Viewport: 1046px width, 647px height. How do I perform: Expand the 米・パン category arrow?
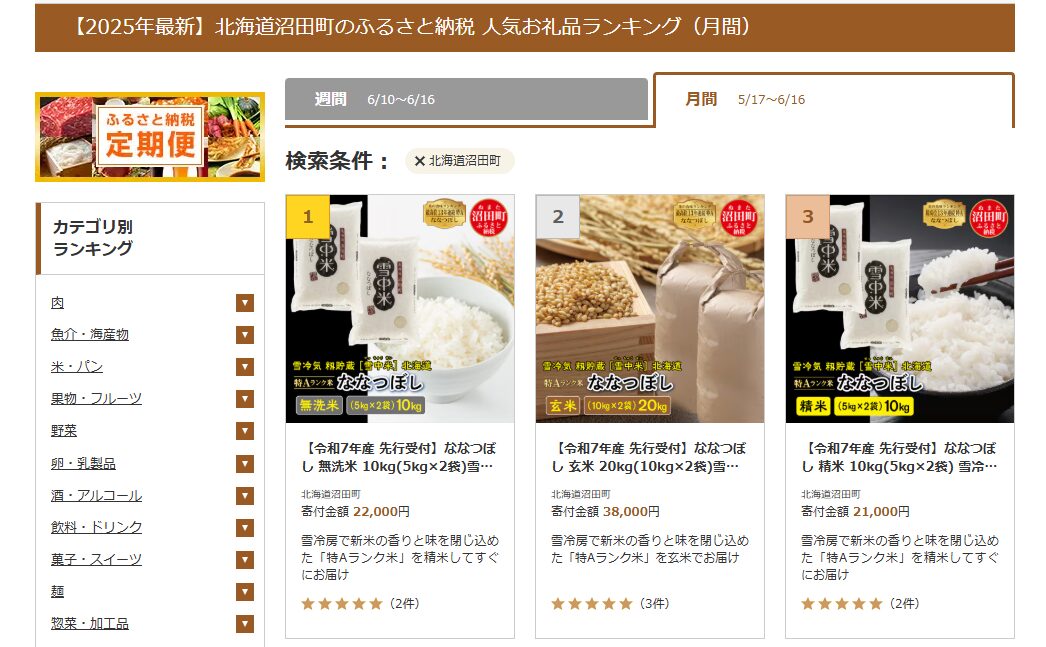click(x=245, y=367)
